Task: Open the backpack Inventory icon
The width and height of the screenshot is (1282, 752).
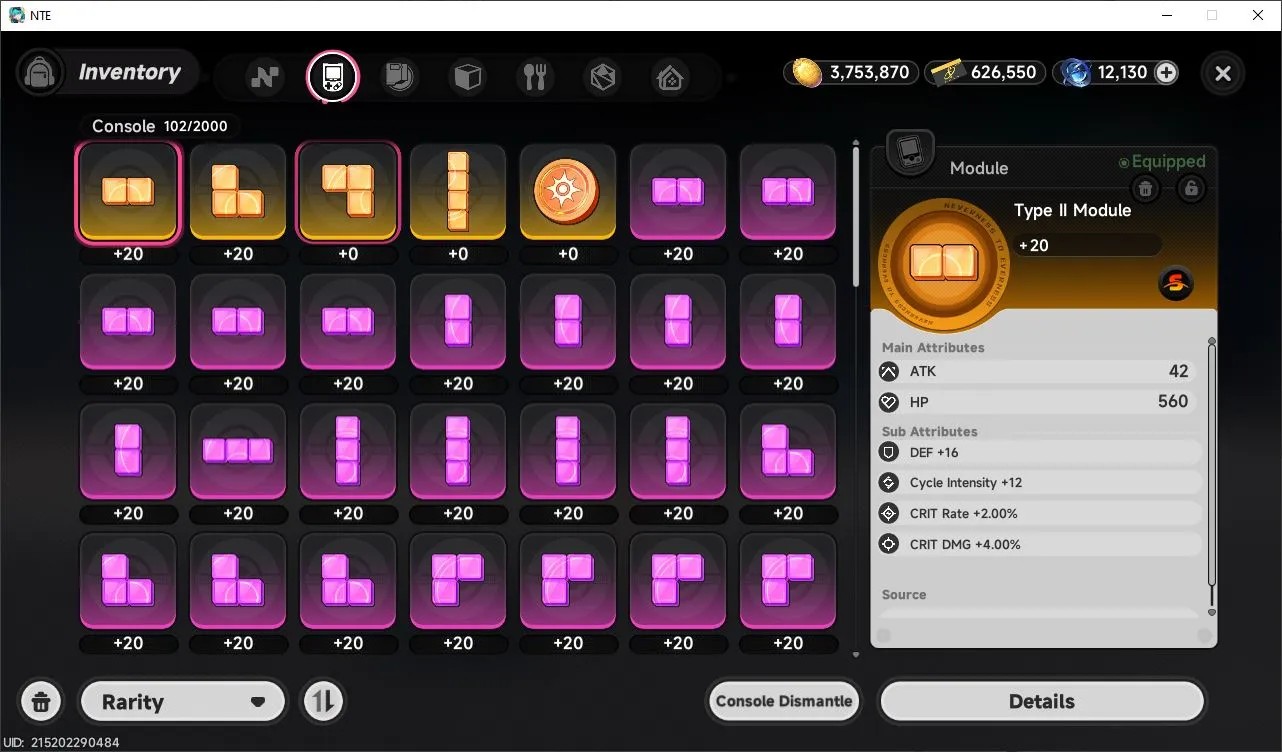Action: point(41,73)
